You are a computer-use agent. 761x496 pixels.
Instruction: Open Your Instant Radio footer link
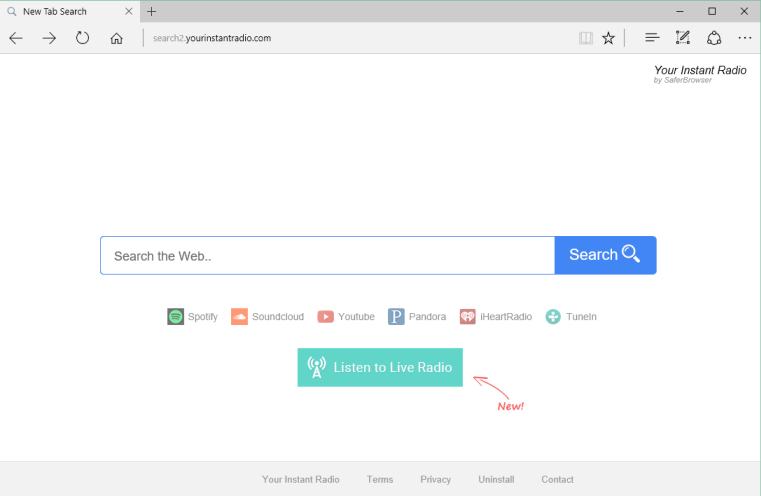[301, 479]
